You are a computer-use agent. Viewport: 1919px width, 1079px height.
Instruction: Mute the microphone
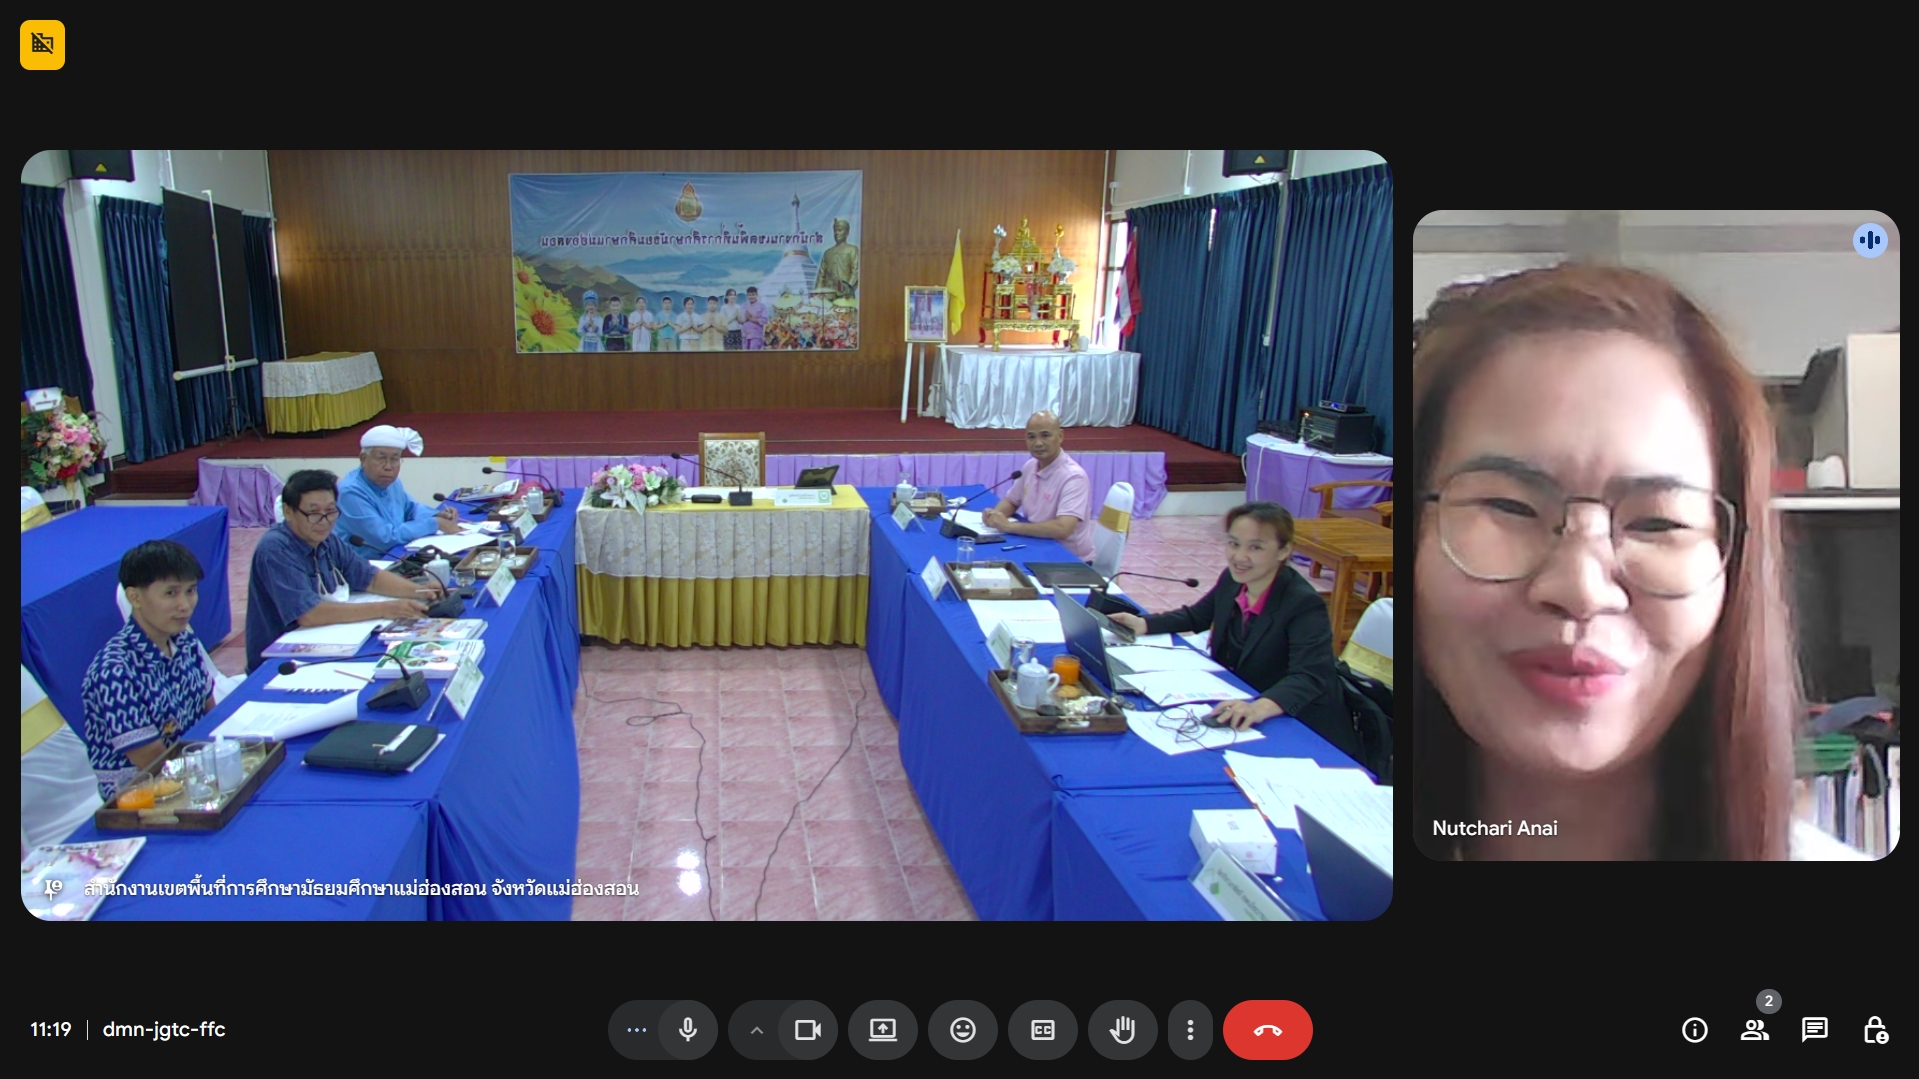pyautogui.click(x=688, y=1030)
